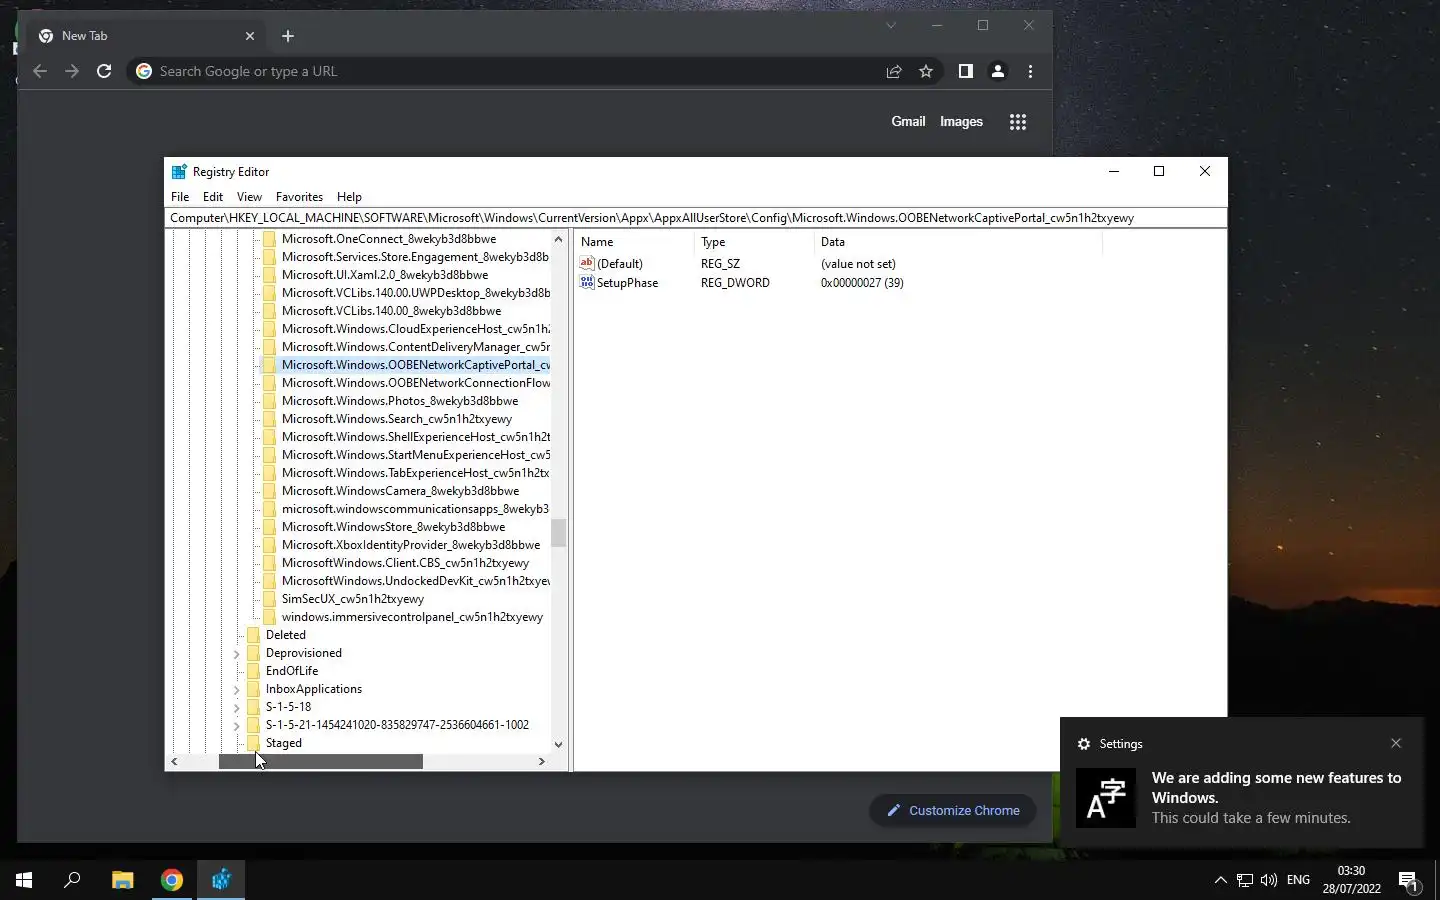
Task: Open Chrome profile icon
Action: [997, 71]
